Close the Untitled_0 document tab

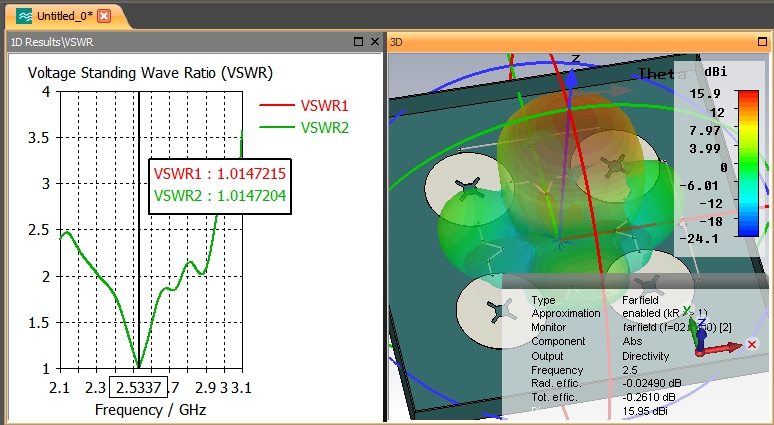[x=104, y=16]
